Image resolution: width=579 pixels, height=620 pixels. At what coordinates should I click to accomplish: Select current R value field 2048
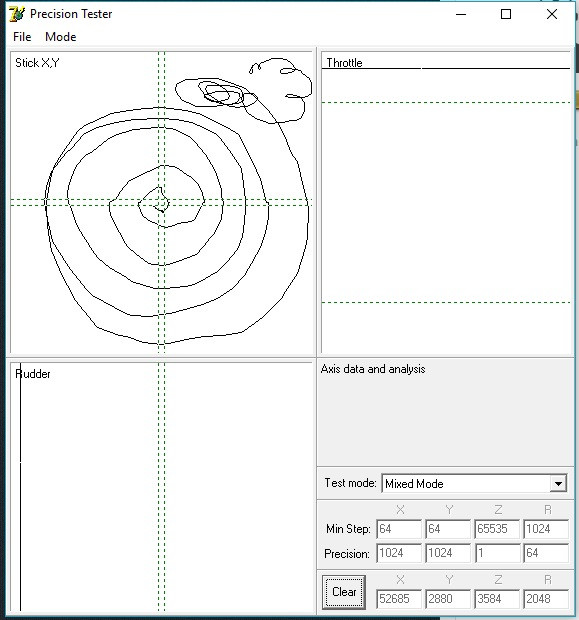546,599
